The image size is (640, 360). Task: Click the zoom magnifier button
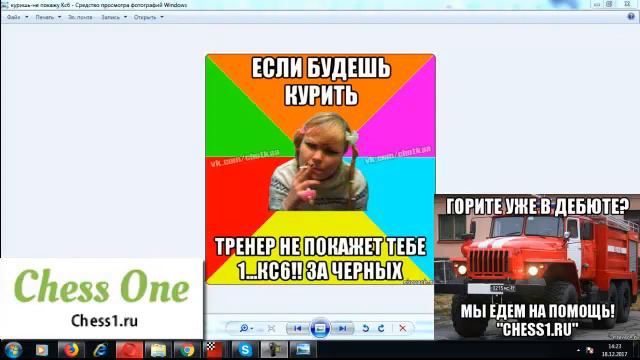246,328
